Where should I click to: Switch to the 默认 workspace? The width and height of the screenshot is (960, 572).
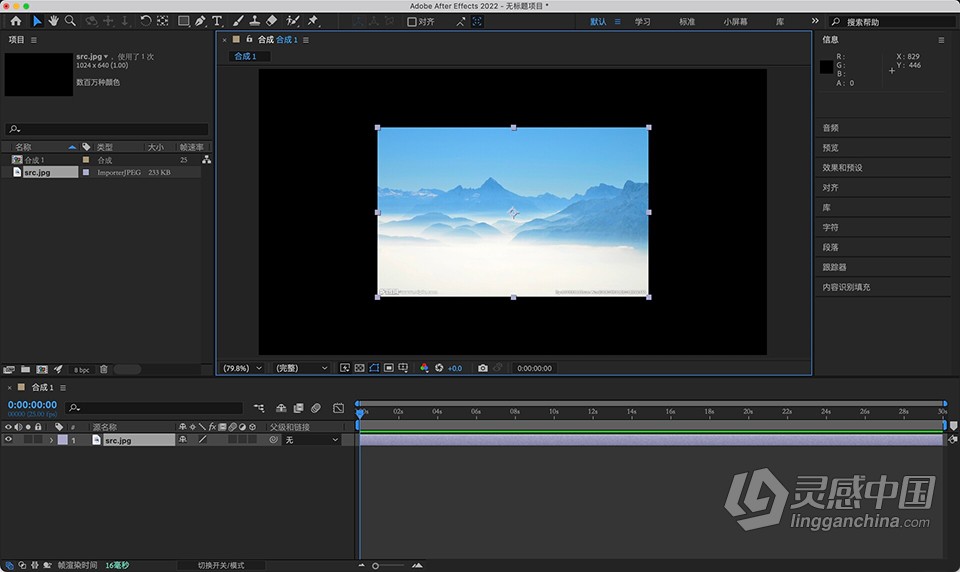(598, 21)
